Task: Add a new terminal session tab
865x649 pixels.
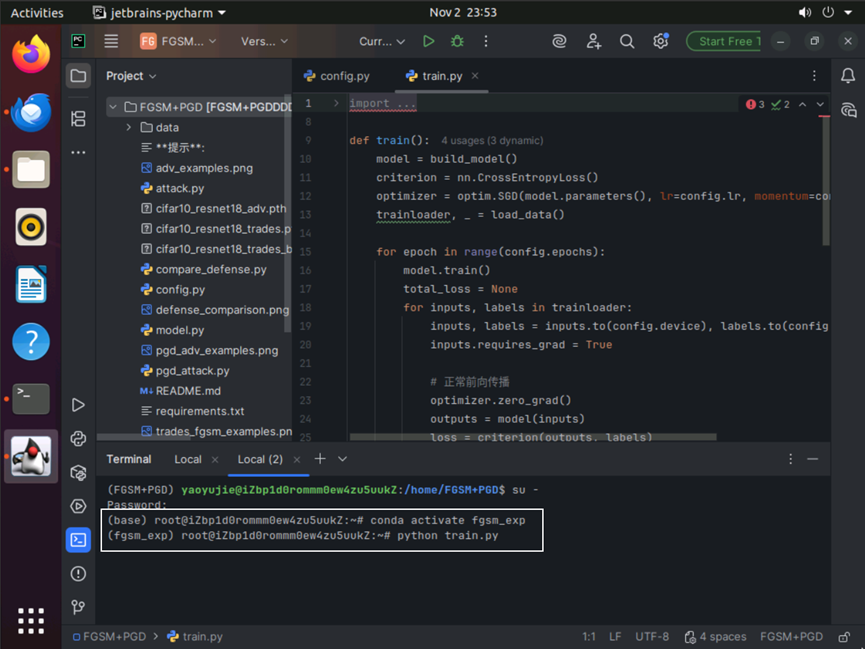Action: [320, 459]
